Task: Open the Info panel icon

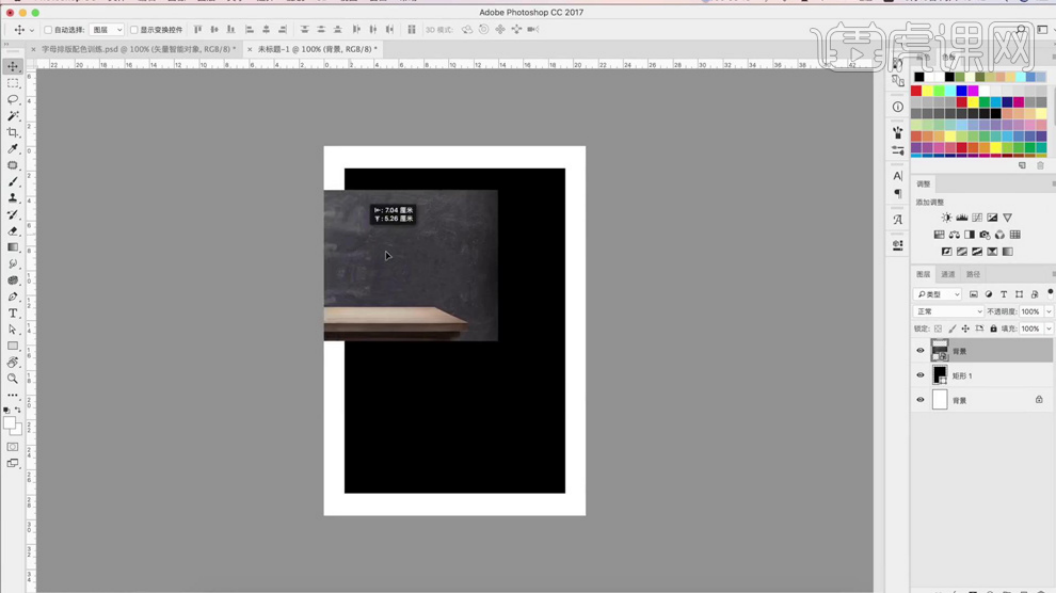Action: pos(898,107)
